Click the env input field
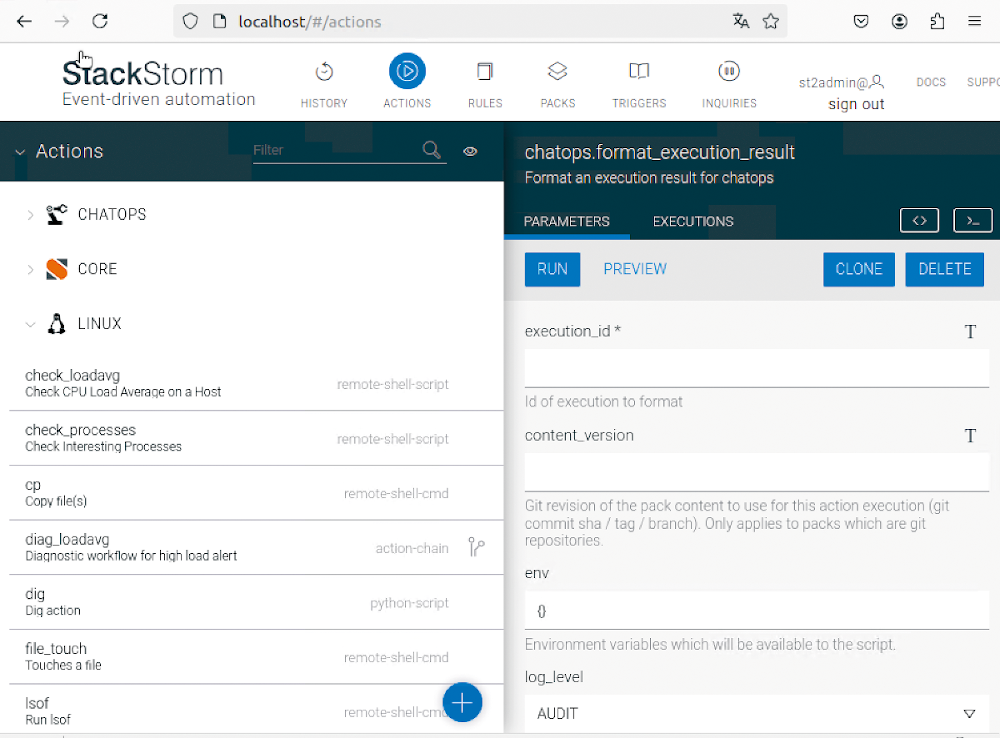Image resolution: width=1000 pixels, height=738 pixels. pos(756,610)
